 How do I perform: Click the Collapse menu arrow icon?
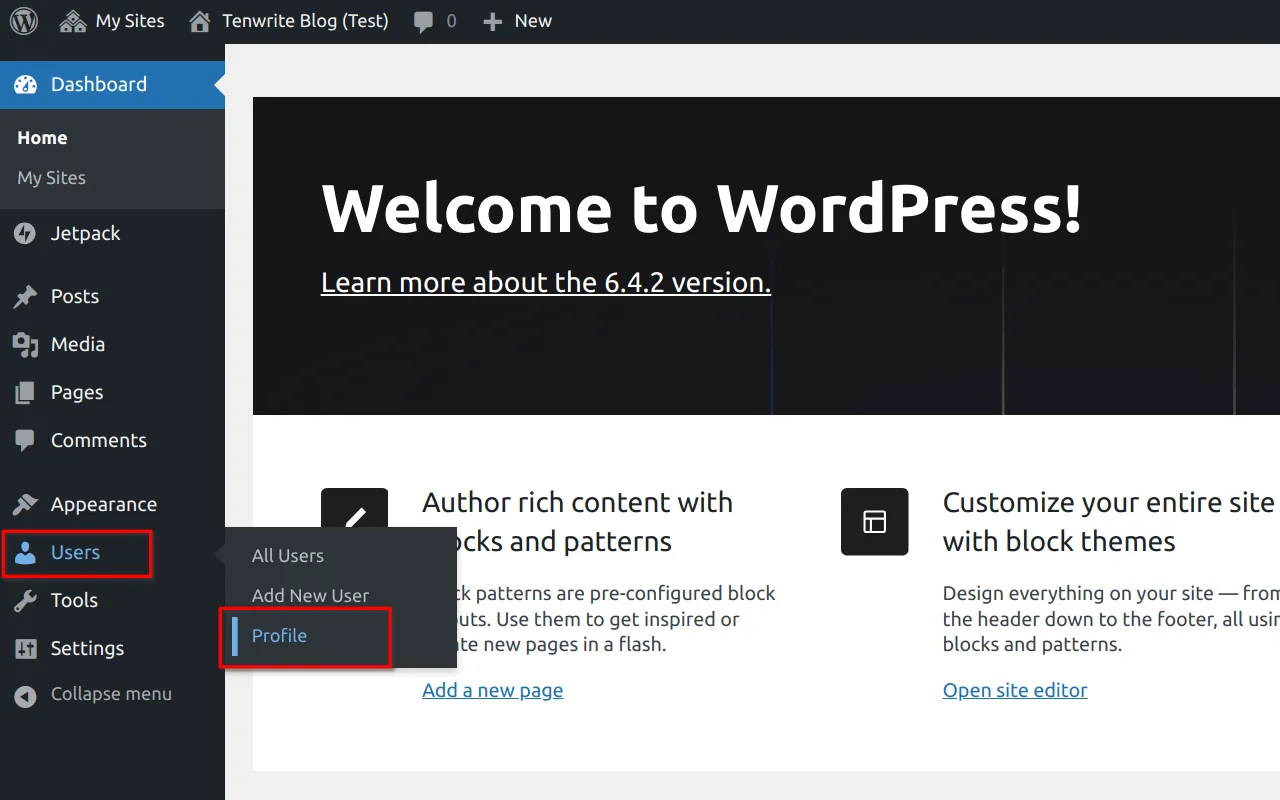25,696
